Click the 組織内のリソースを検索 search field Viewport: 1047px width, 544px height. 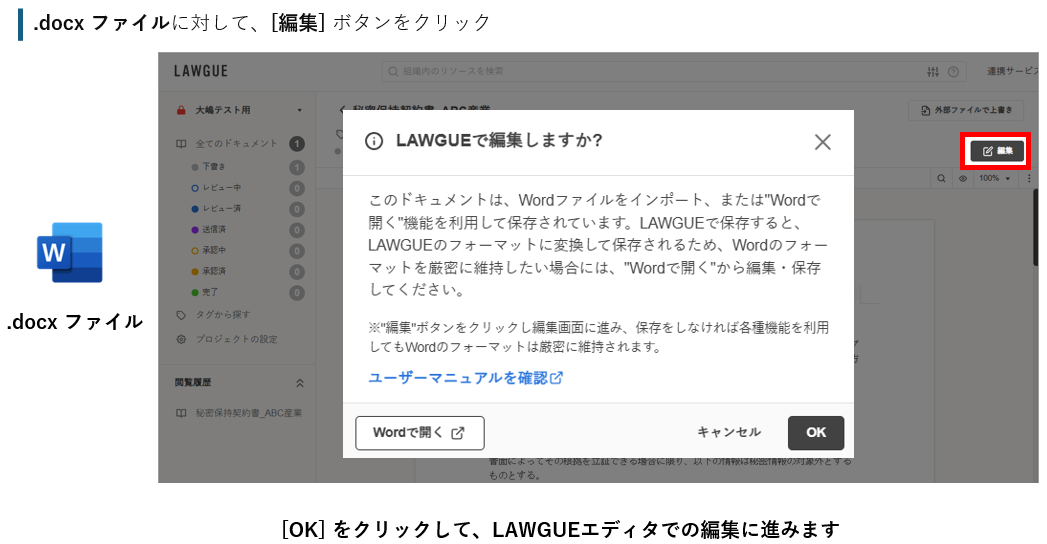(x=650, y=72)
